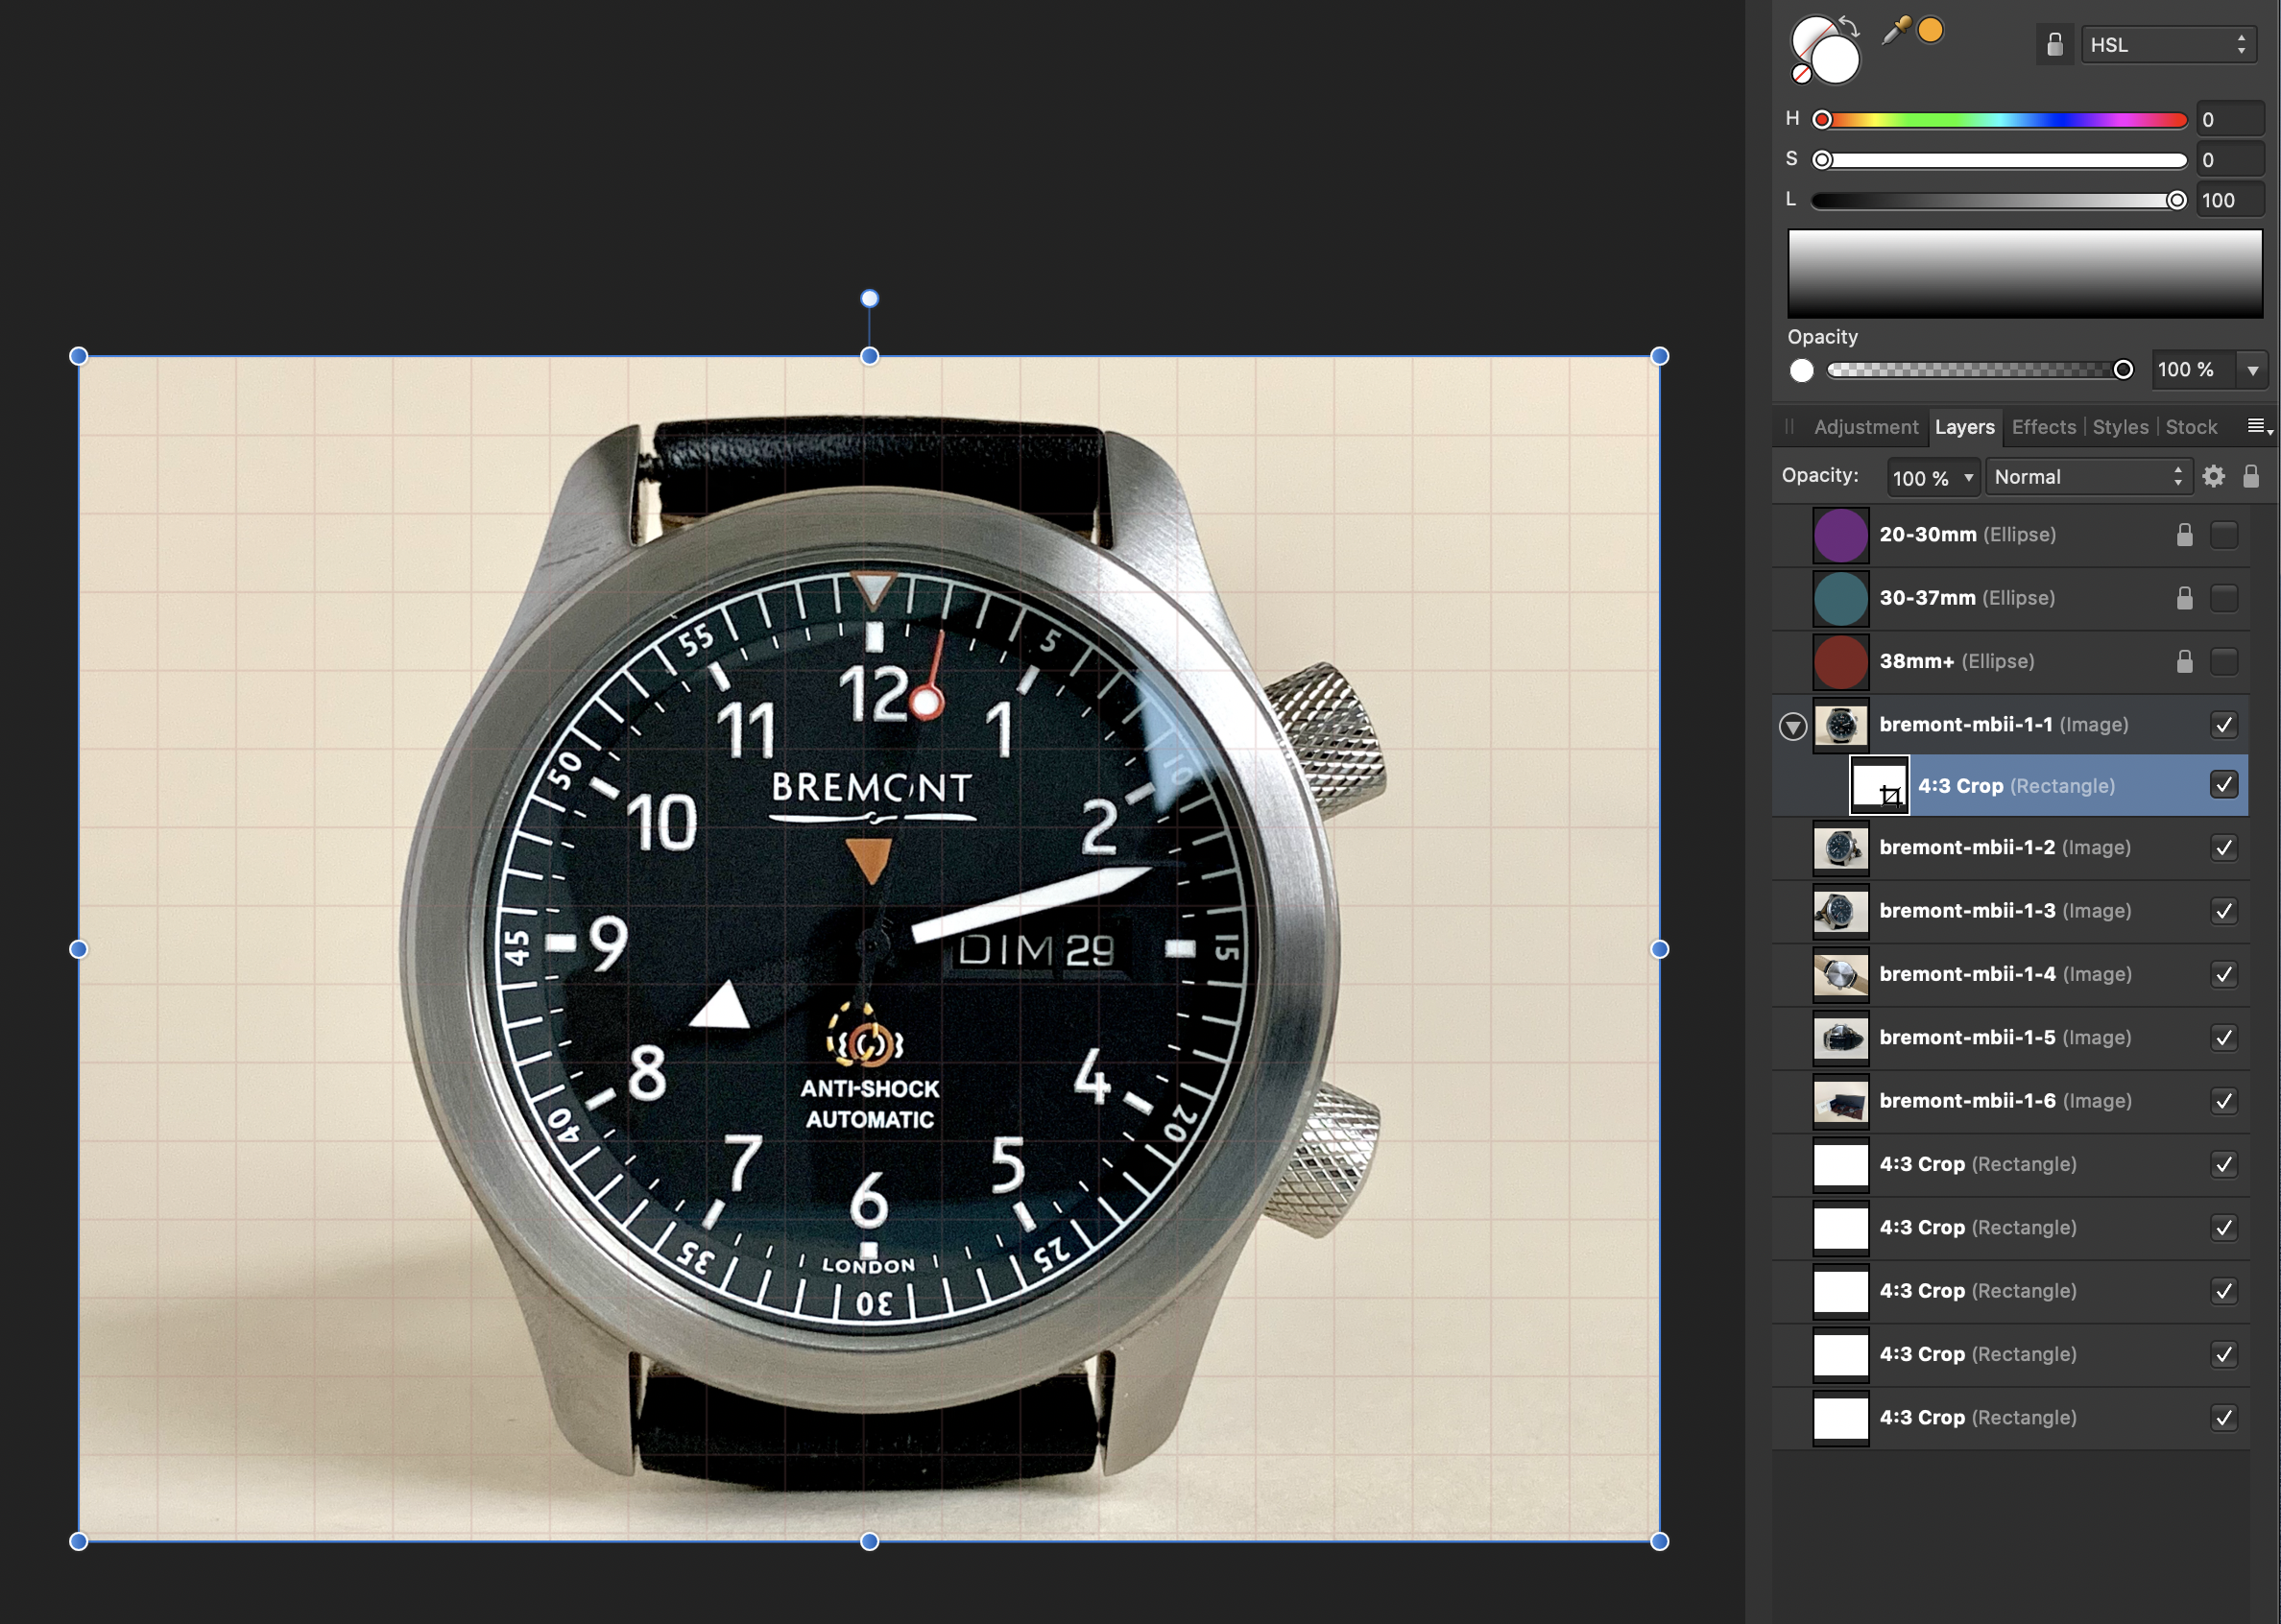Viewport: 2281px width, 1624px height.
Task: Collapse the bremont-mbii-1-1 layer group
Action: pos(1792,727)
